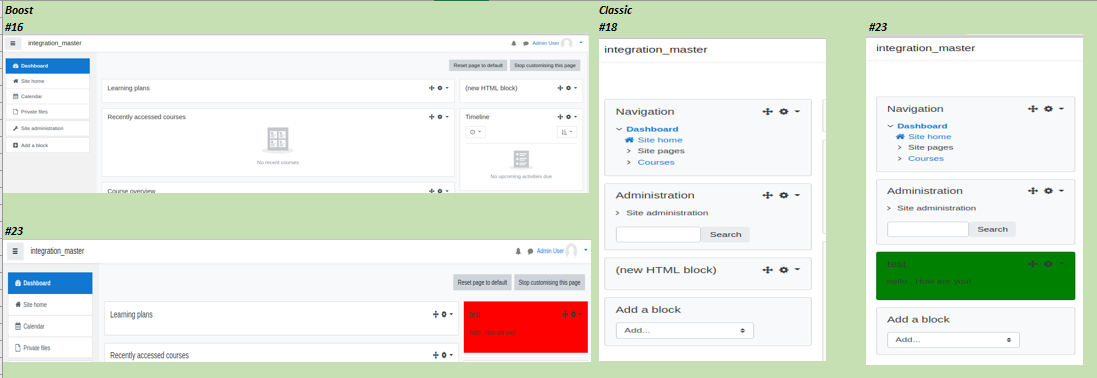Click Search button in Classic #18

tap(726, 234)
